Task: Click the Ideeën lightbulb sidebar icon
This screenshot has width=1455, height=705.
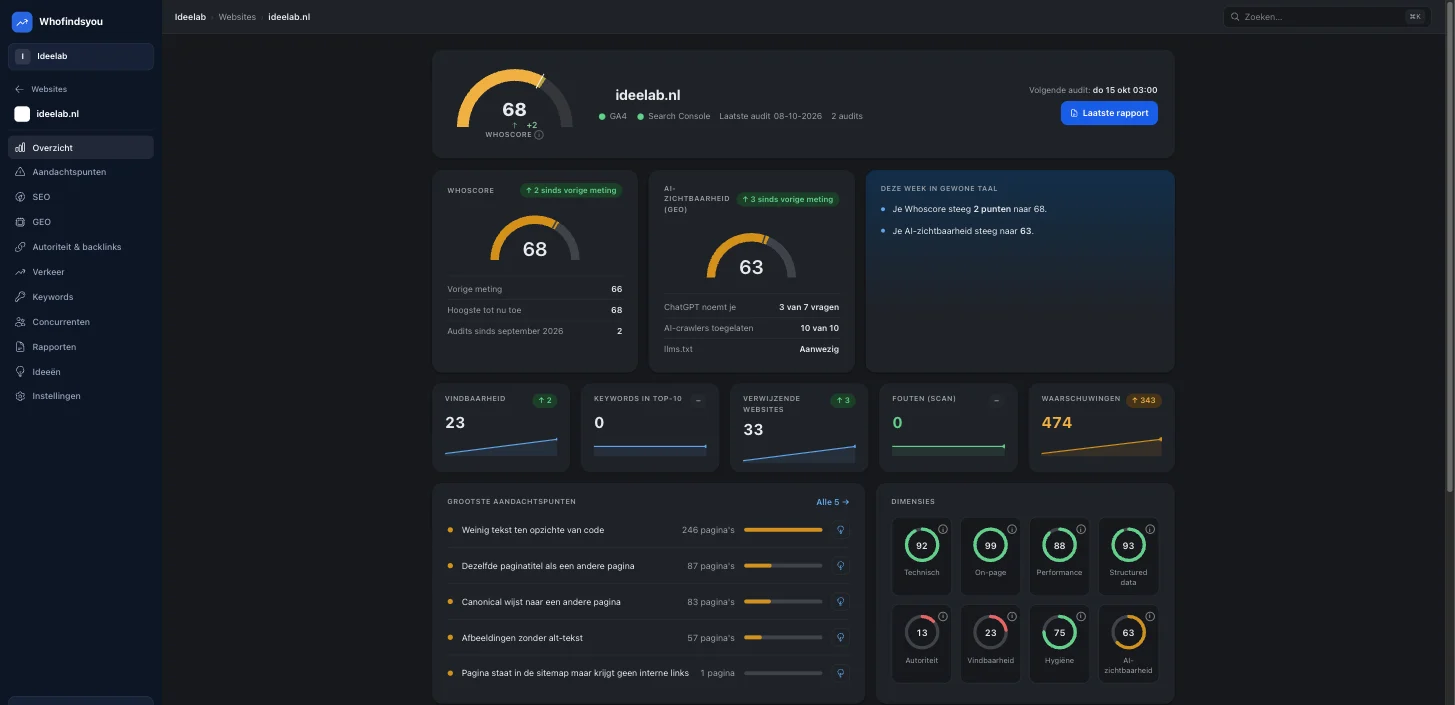Action: click(x=21, y=371)
